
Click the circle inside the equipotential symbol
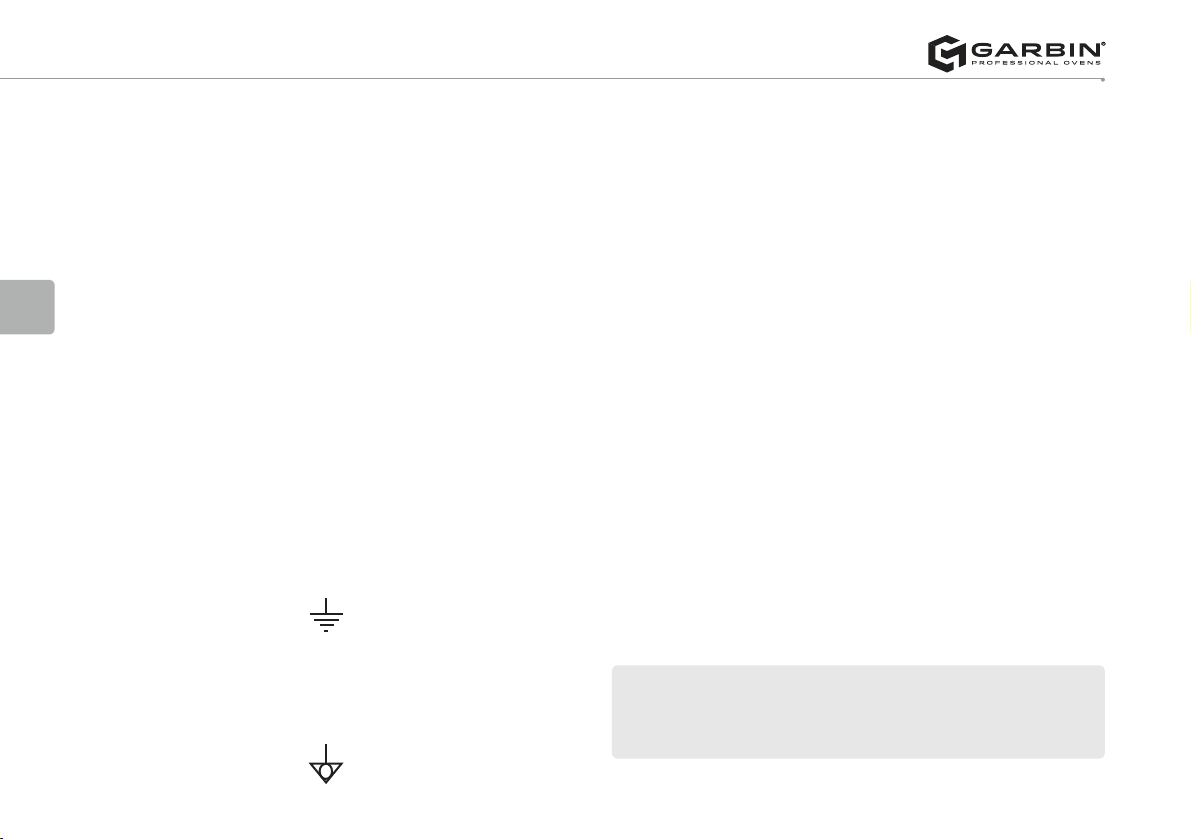[x=326, y=771]
